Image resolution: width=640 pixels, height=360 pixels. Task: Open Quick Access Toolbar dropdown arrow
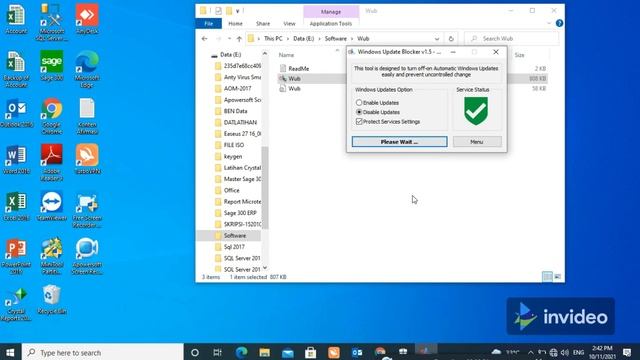point(237,11)
